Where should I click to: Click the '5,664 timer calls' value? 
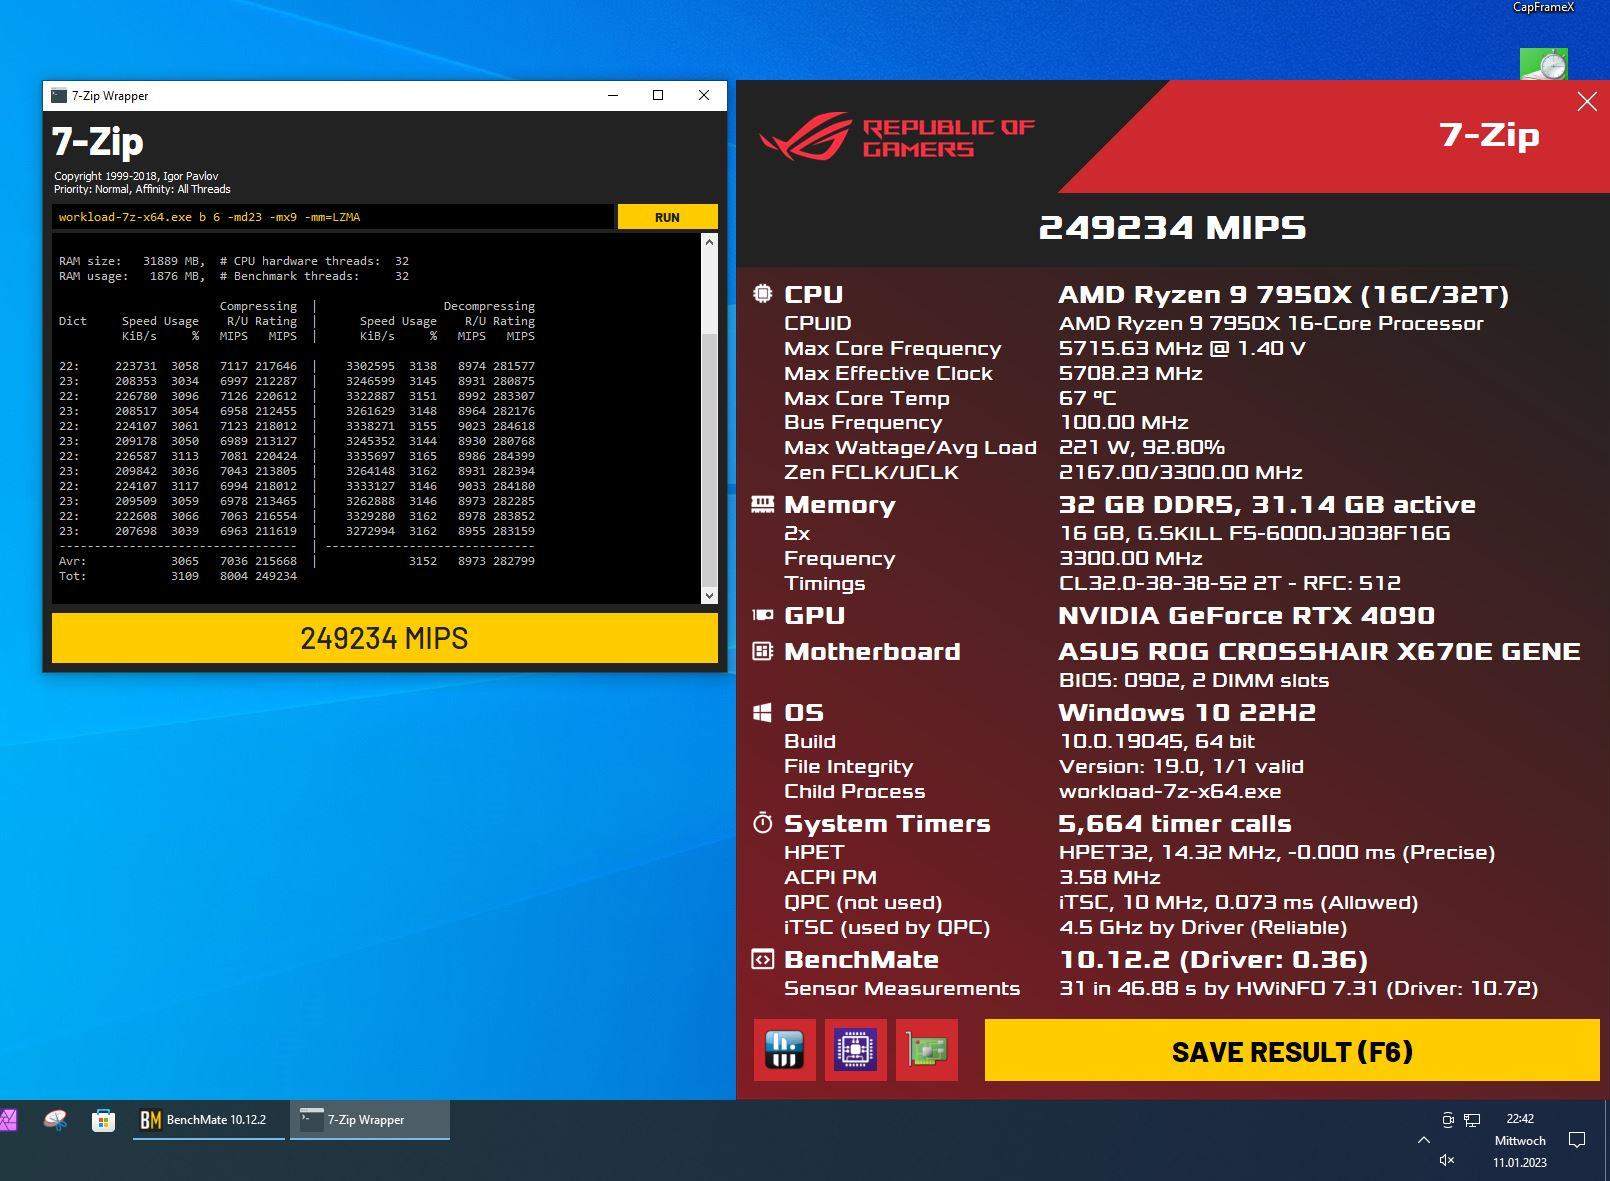[x=1175, y=823]
